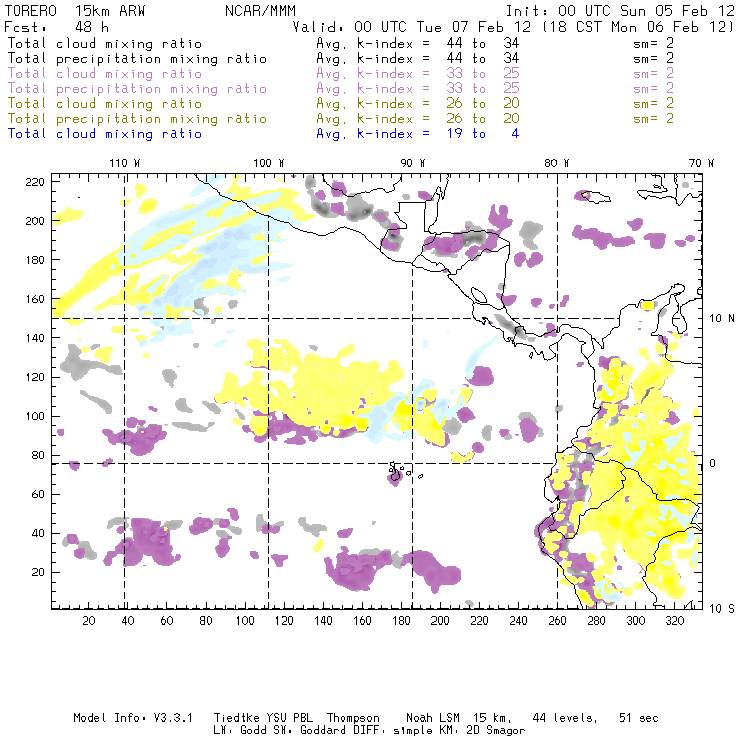
Task: Click the TORERO 15km ARW title text
Action: coord(75,11)
